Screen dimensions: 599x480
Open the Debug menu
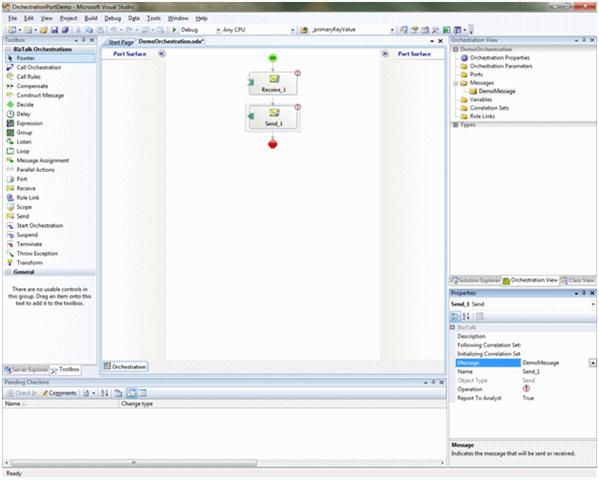(113, 18)
